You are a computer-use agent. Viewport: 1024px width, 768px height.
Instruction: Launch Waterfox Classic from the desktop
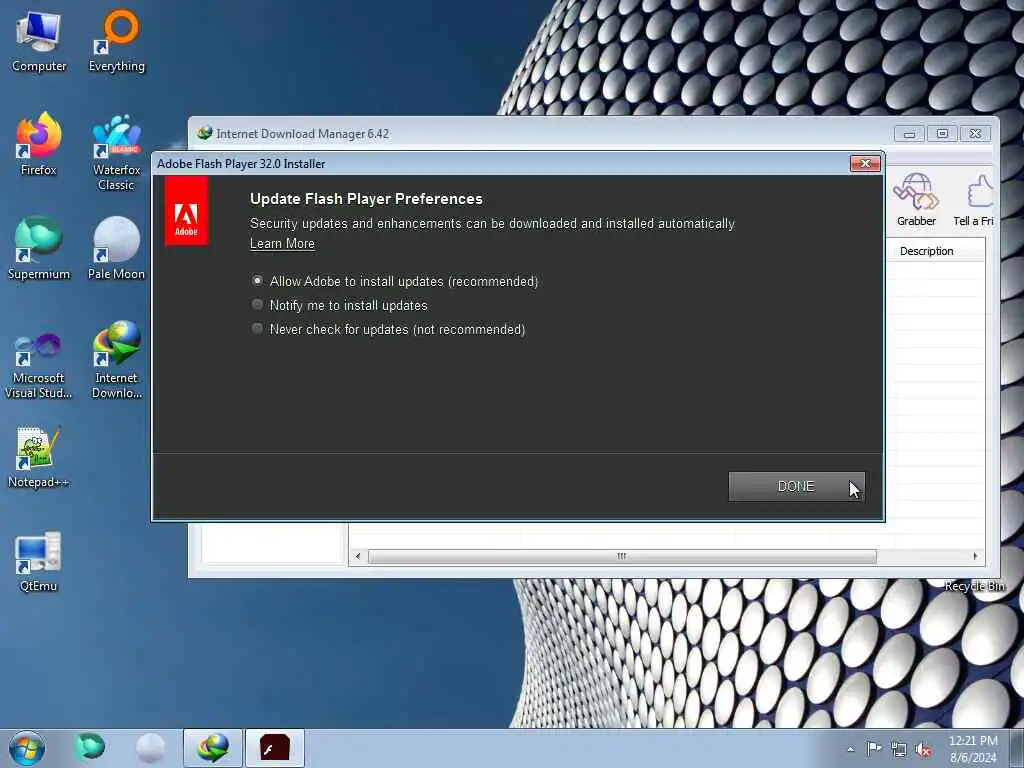tap(117, 152)
